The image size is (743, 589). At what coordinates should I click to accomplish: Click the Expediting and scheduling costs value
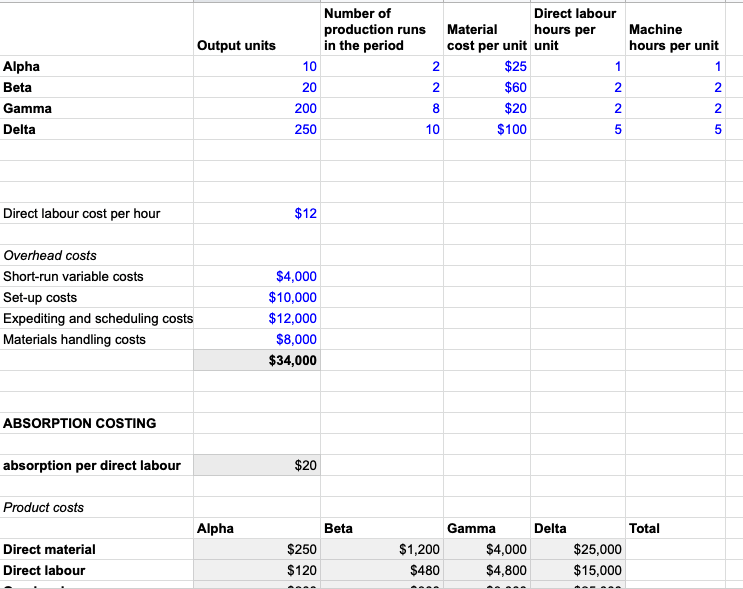click(257, 318)
